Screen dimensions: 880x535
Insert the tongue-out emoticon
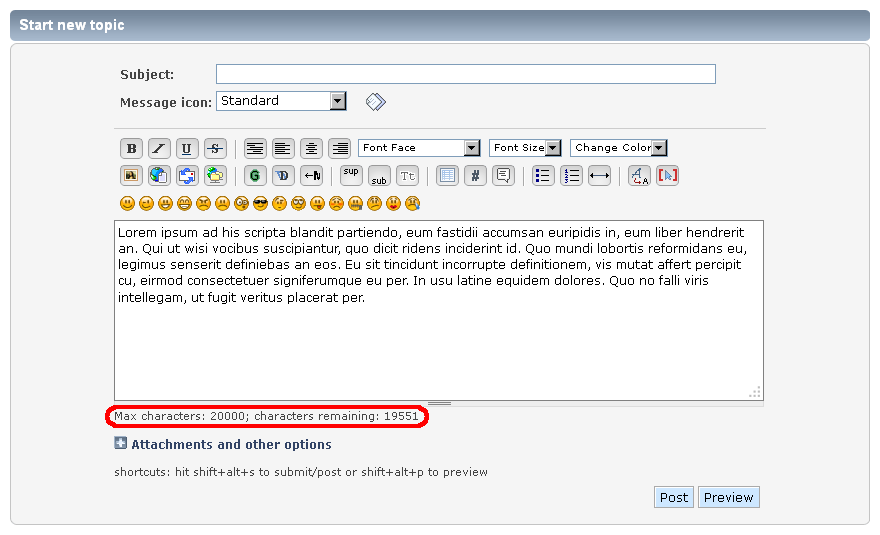click(x=318, y=203)
